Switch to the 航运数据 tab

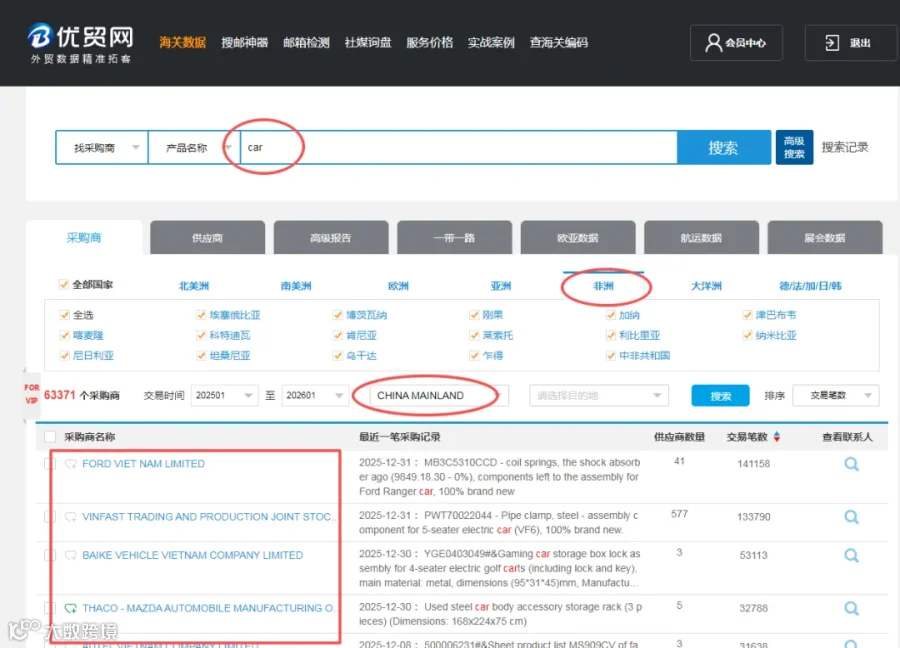(701, 238)
